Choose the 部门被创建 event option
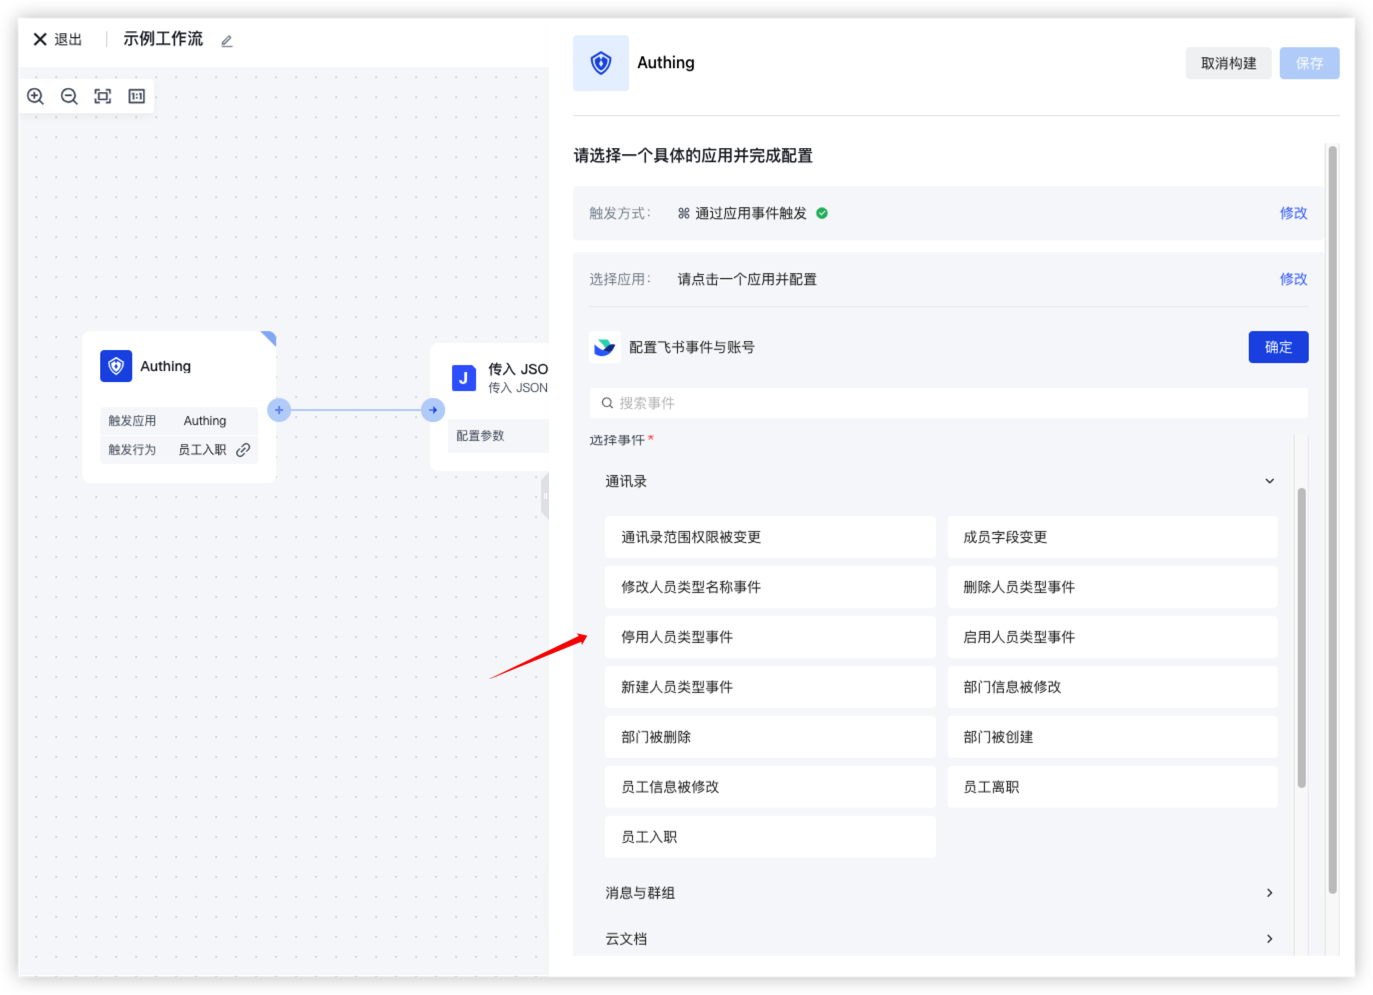Viewport: 1373px width, 995px height. 1112,737
